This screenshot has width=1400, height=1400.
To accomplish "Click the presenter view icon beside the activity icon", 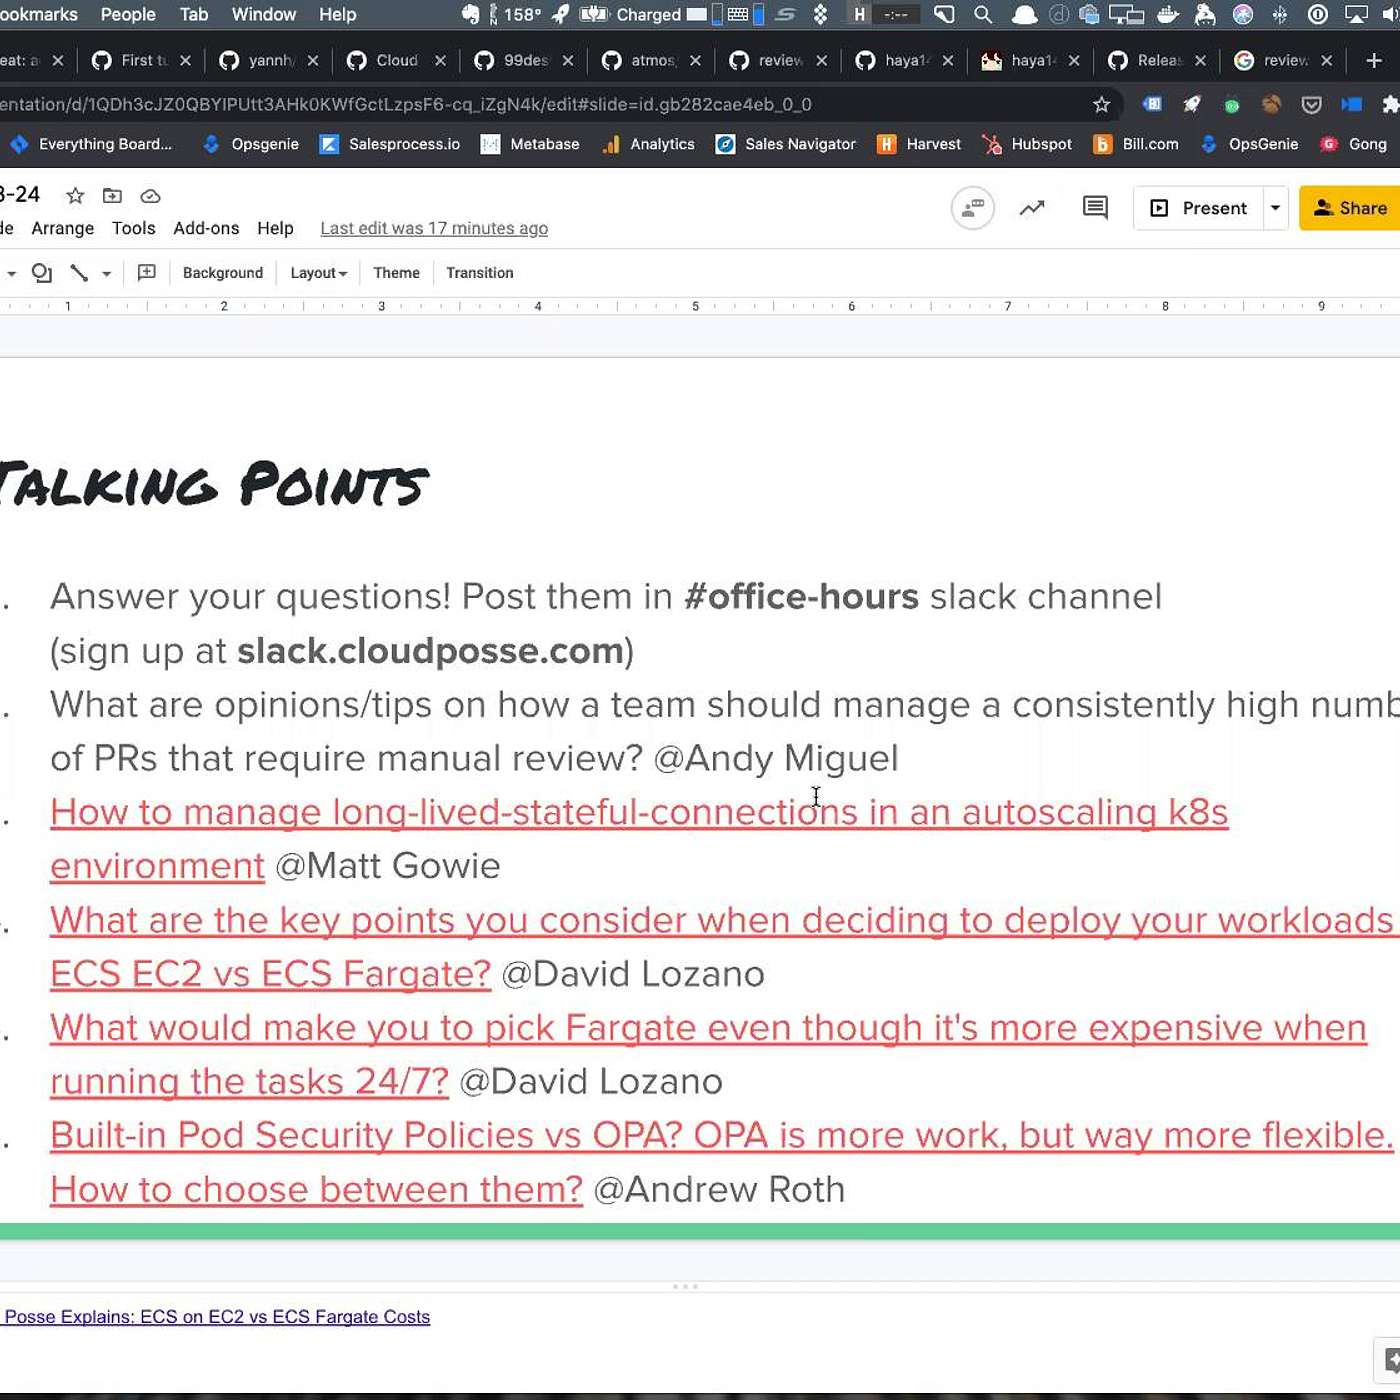I will point(972,208).
